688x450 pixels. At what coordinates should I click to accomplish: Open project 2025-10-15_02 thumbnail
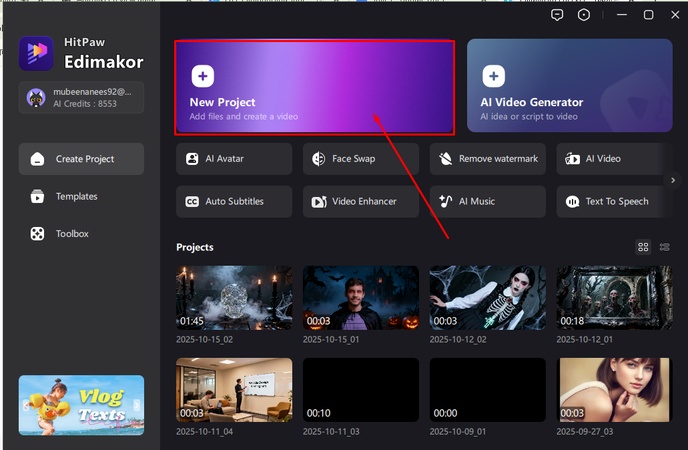[234, 298]
